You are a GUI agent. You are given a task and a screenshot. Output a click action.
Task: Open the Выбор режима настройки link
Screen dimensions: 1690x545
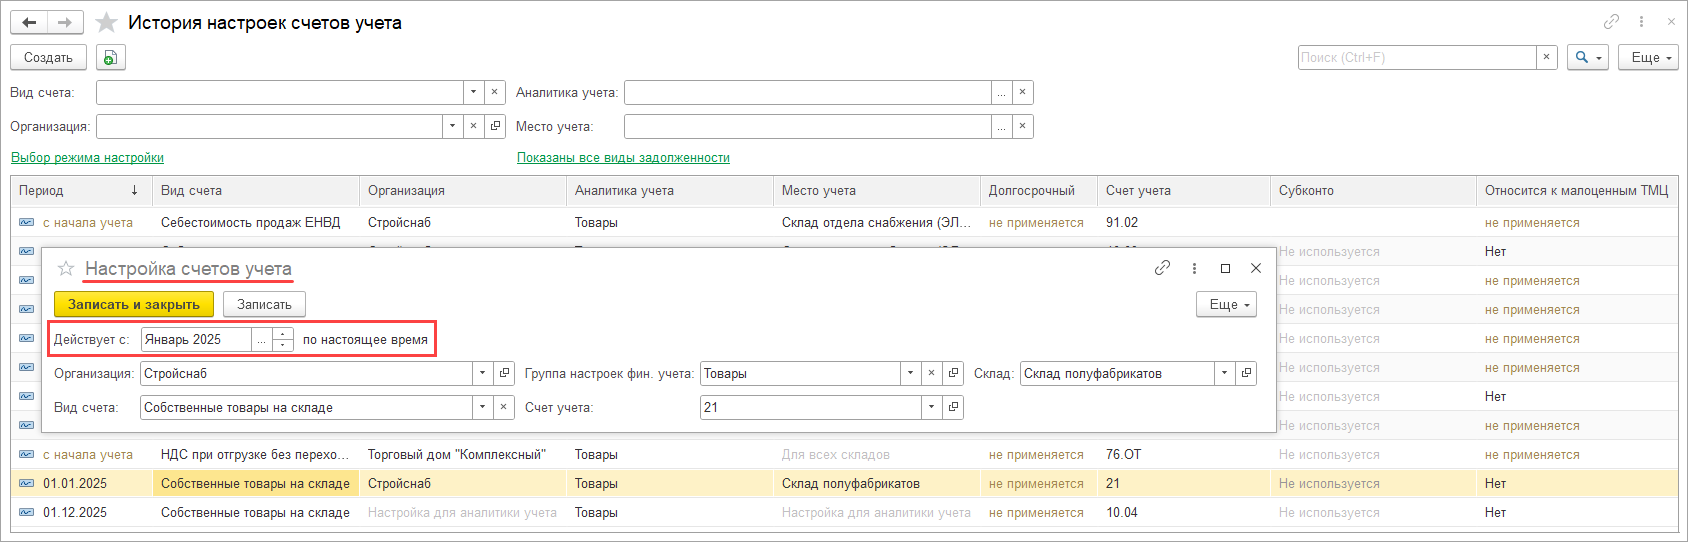click(x=87, y=158)
